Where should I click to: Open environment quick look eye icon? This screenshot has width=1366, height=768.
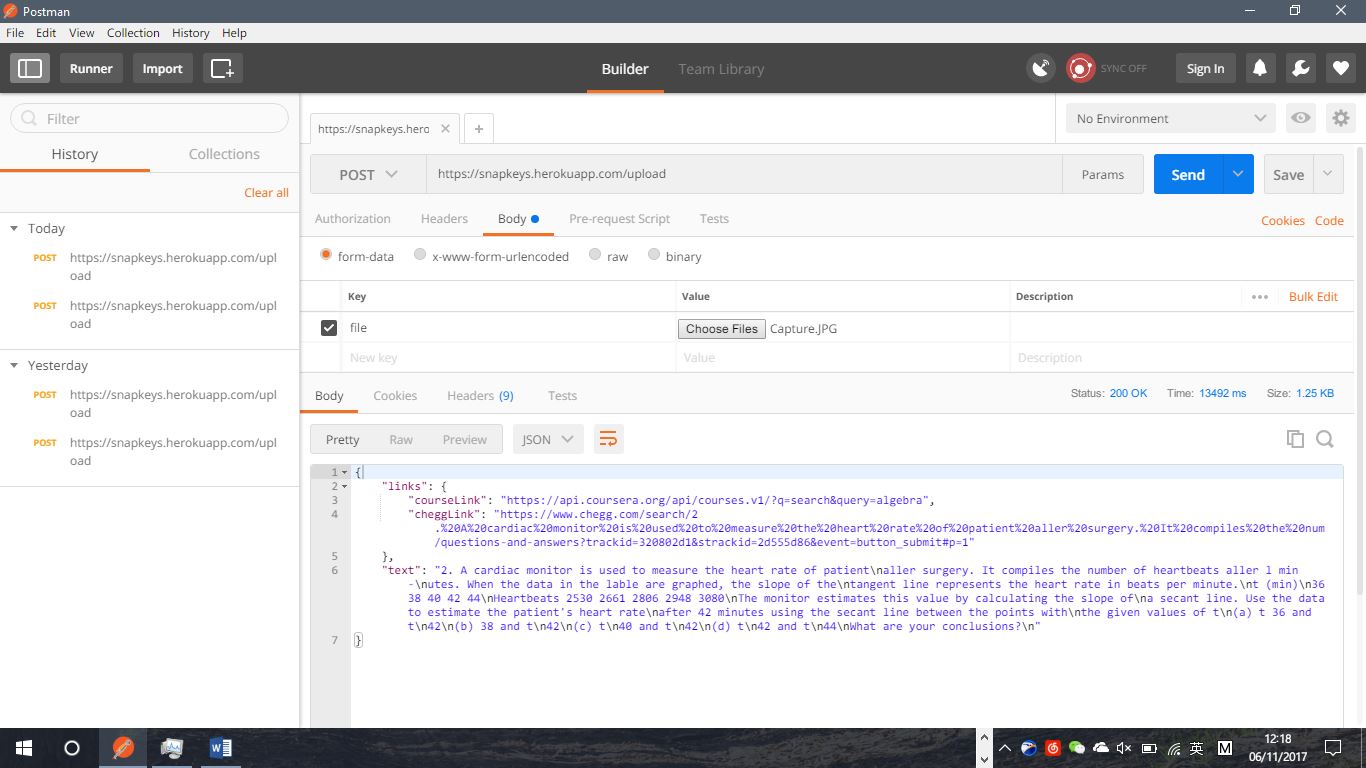(x=1300, y=118)
